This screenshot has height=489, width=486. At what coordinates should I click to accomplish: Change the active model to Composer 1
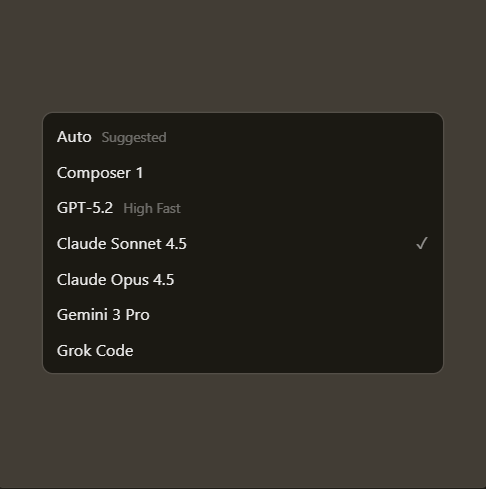click(x=243, y=173)
